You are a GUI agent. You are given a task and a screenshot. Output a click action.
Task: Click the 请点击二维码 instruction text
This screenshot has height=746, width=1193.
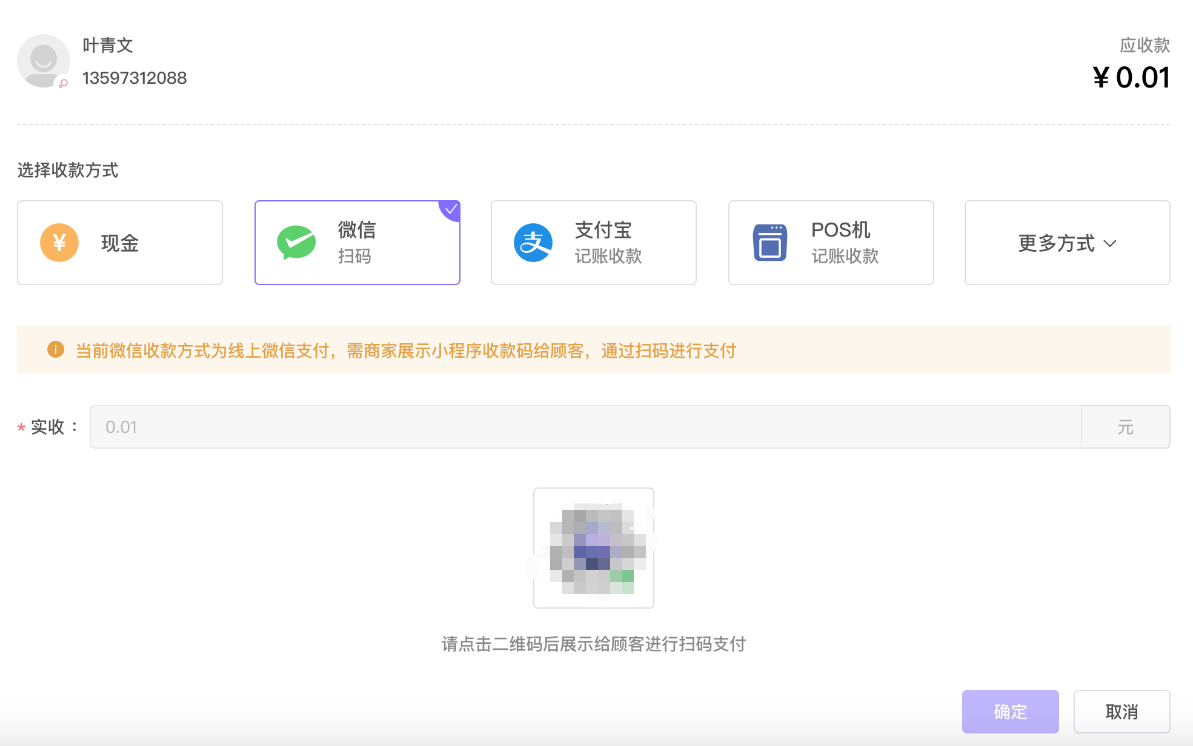(x=593, y=644)
